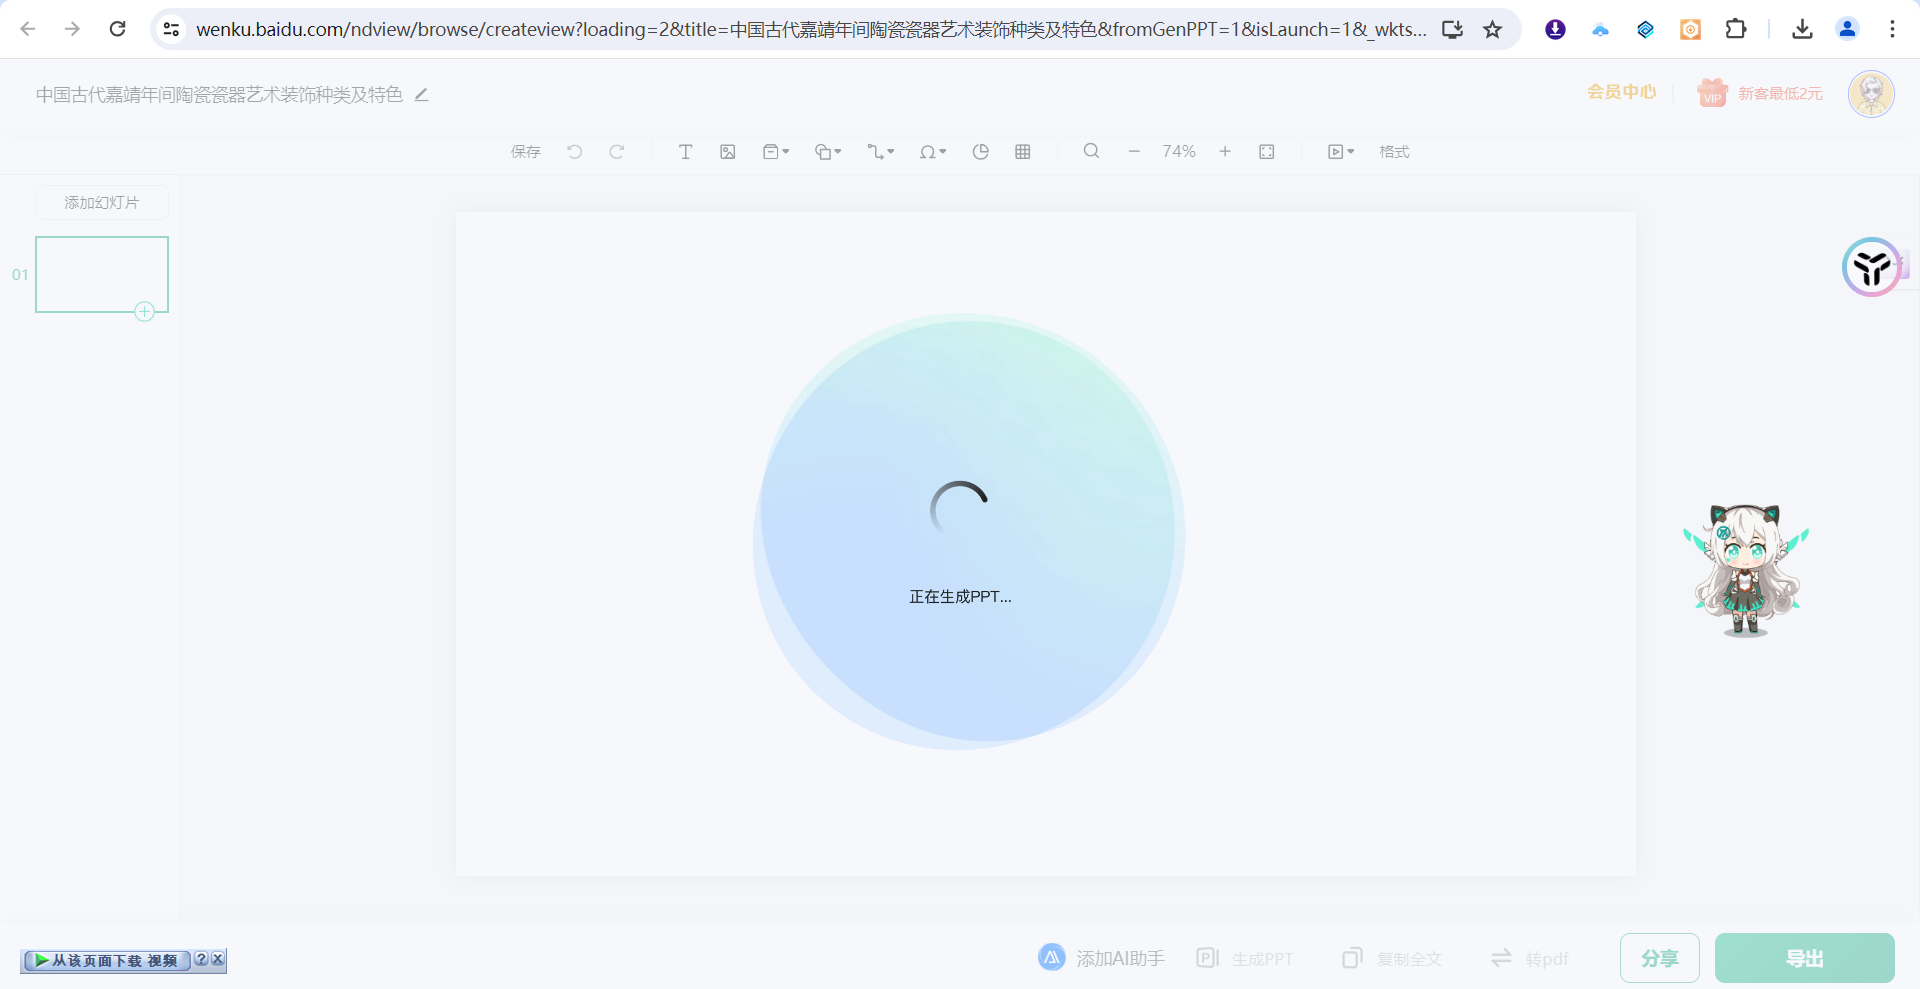Expand the connector lines dropdown
Screen dimensions: 1920x989
point(880,152)
